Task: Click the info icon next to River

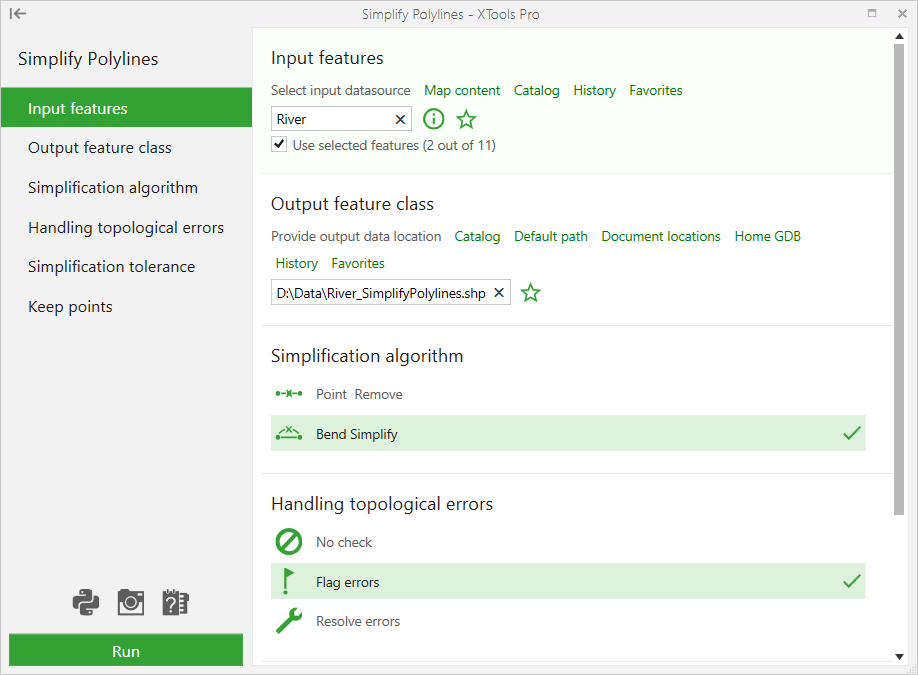Action: pyautogui.click(x=434, y=119)
